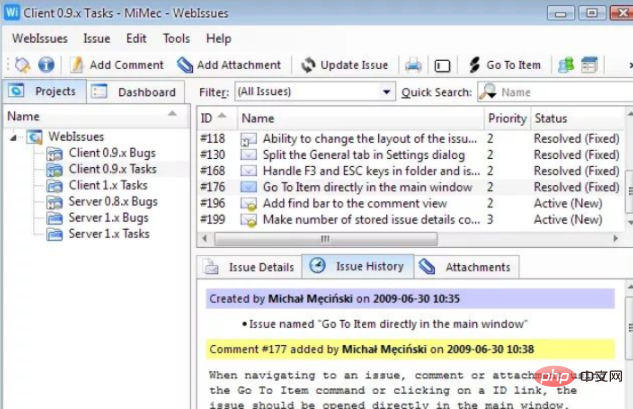Click envelope icon of issue #168

(x=248, y=171)
